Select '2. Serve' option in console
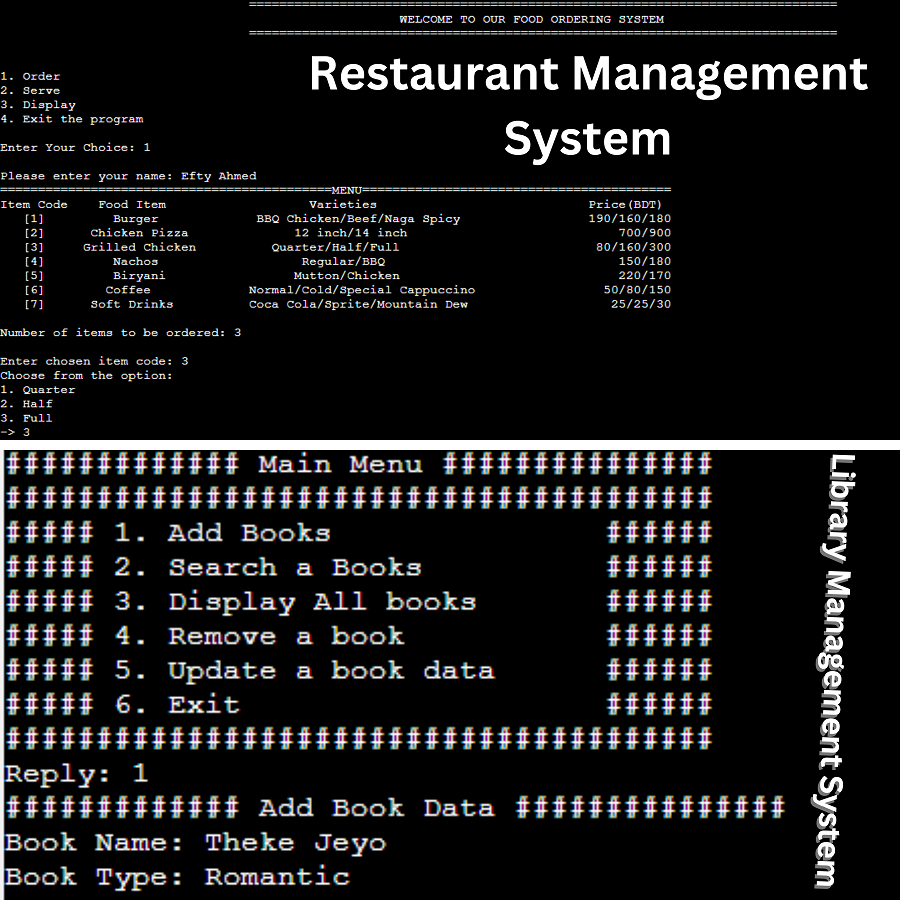This screenshot has width=900, height=900. tap(30, 90)
